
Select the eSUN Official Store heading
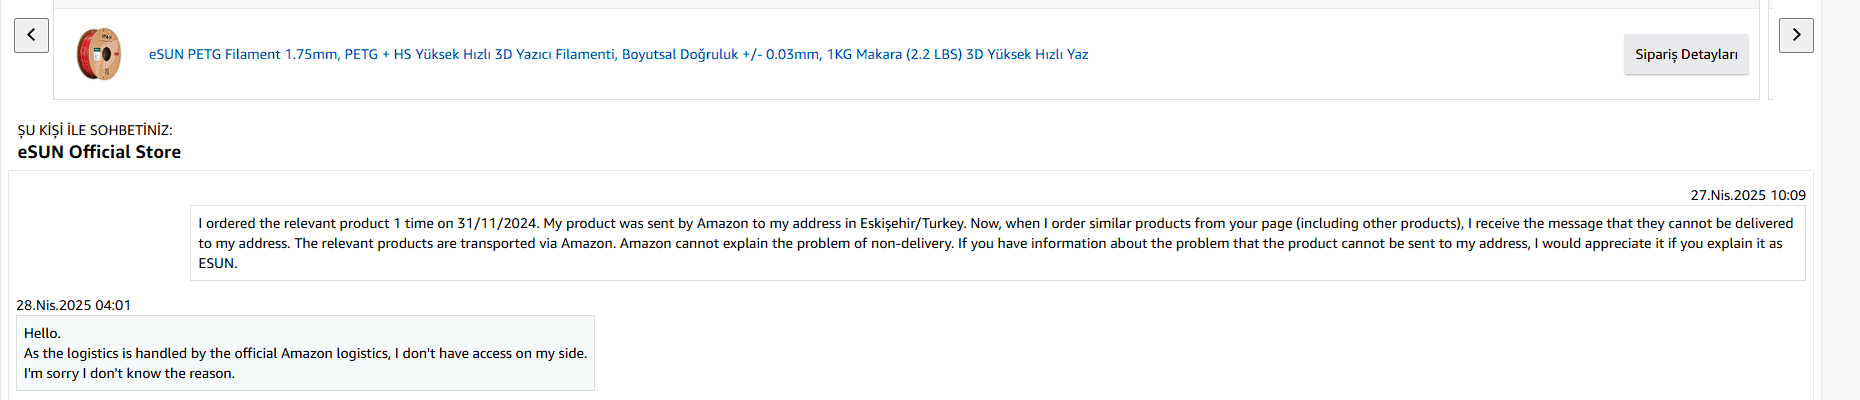(x=99, y=152)
